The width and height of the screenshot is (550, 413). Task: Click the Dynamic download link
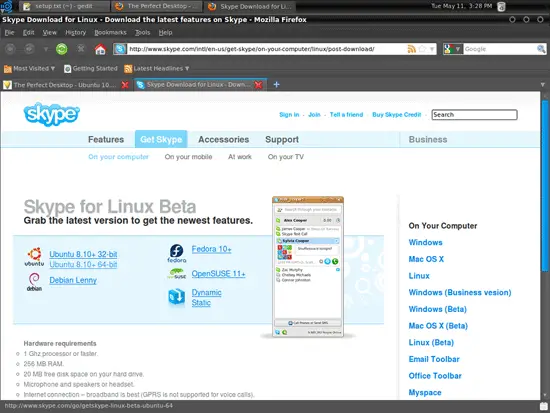tap(206, 292)
